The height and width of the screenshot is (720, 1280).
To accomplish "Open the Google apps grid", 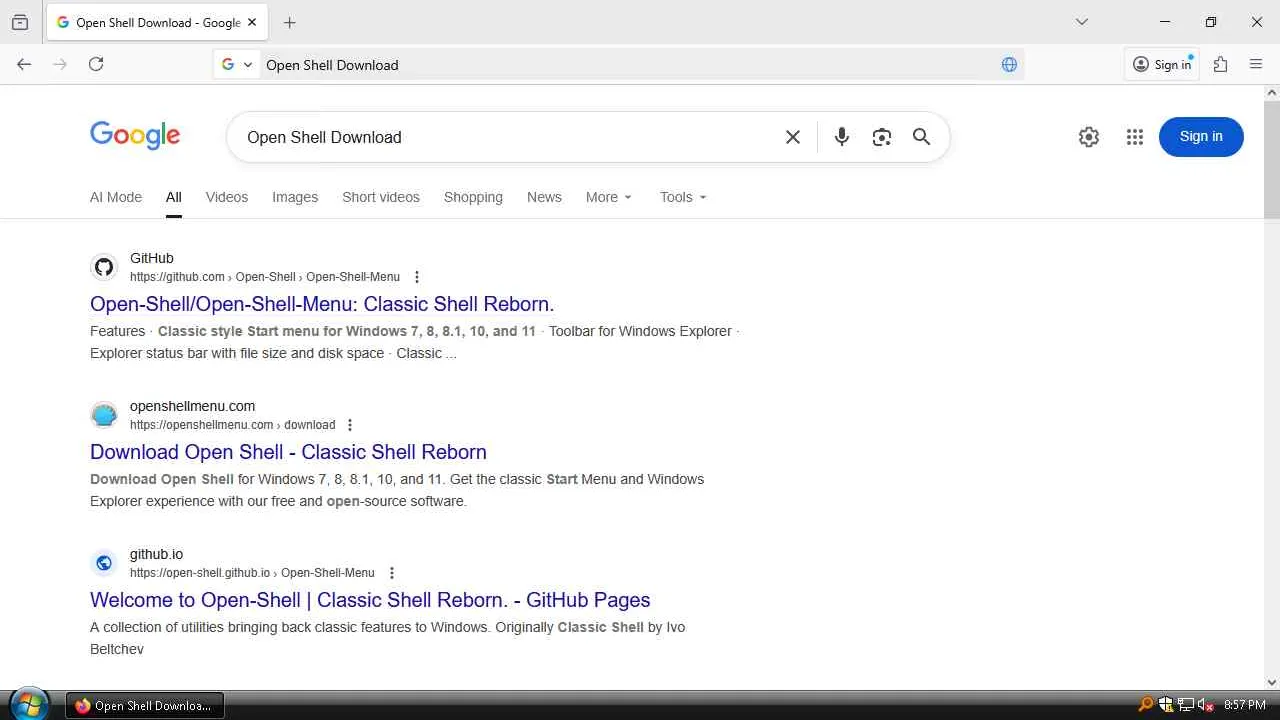I will click(x=1134, y=137).
